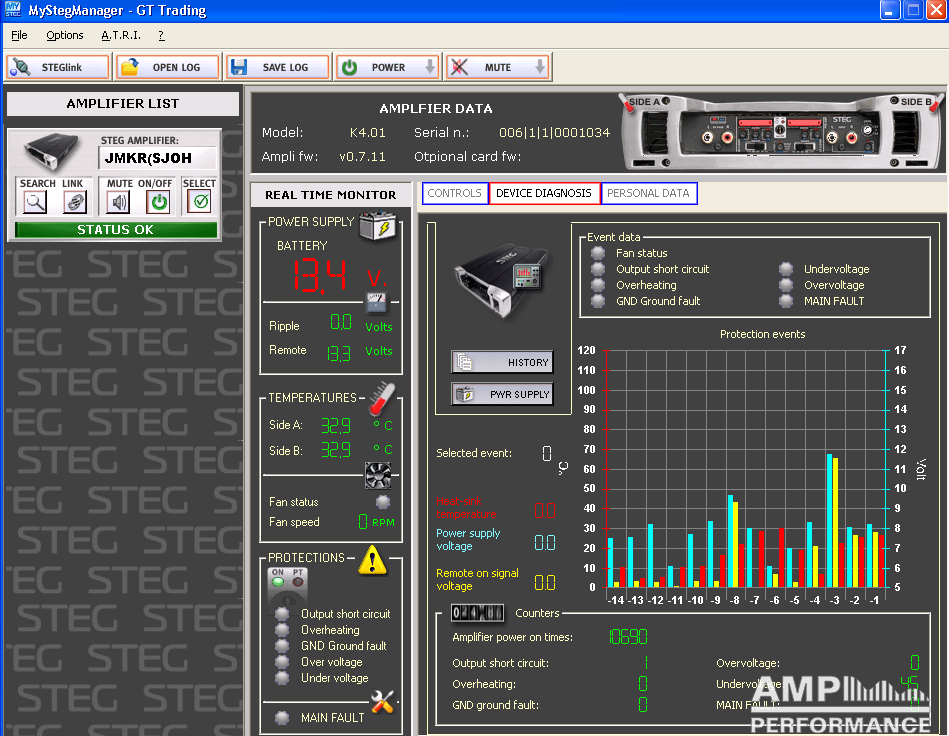The width and height of the screenshot is (949, 736).
Task: Click the main fault tools icon
Action: pos(382,702)
